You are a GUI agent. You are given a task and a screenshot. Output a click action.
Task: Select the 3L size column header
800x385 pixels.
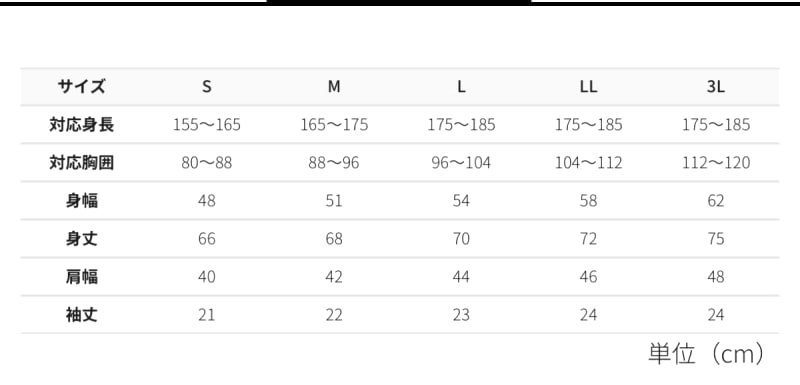(716, 87)
